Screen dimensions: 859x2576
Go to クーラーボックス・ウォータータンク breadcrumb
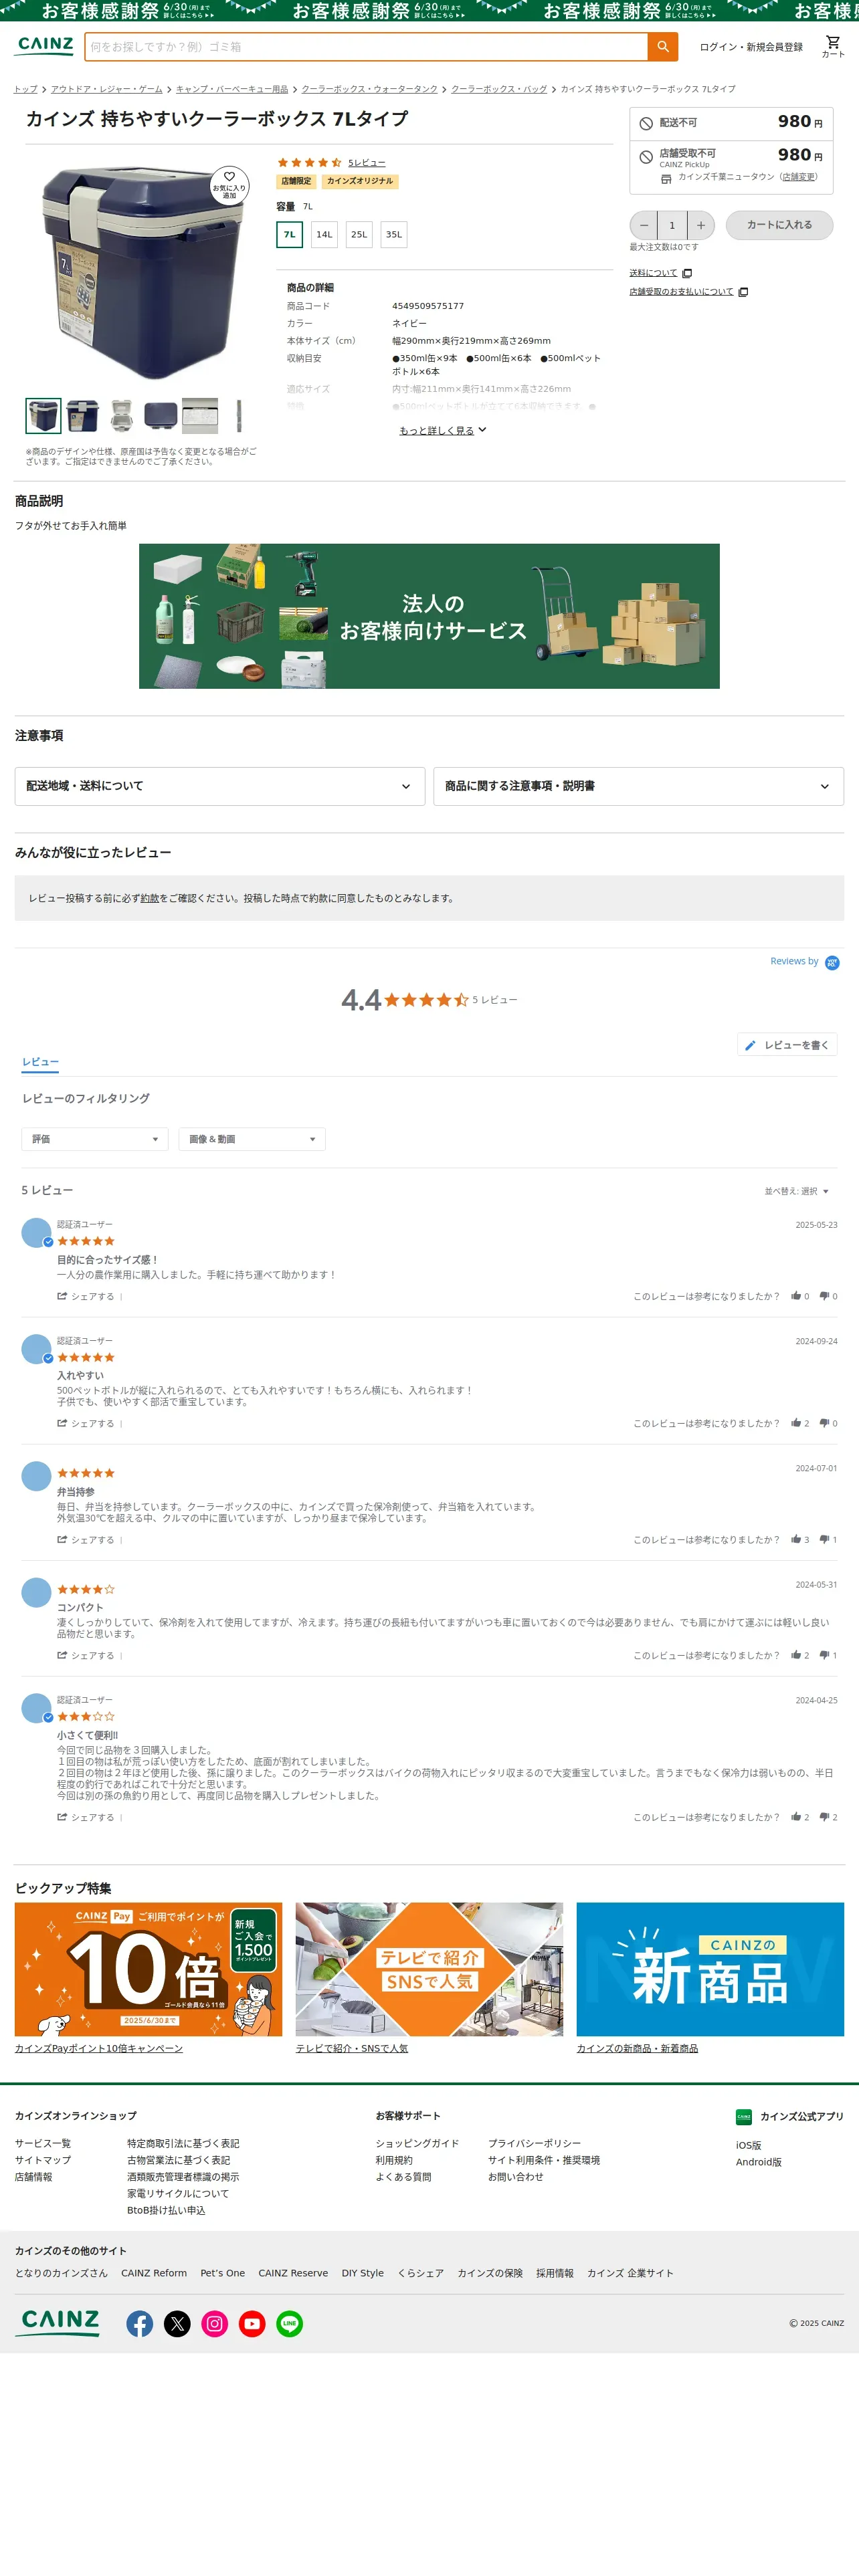(x=369, y=89)
